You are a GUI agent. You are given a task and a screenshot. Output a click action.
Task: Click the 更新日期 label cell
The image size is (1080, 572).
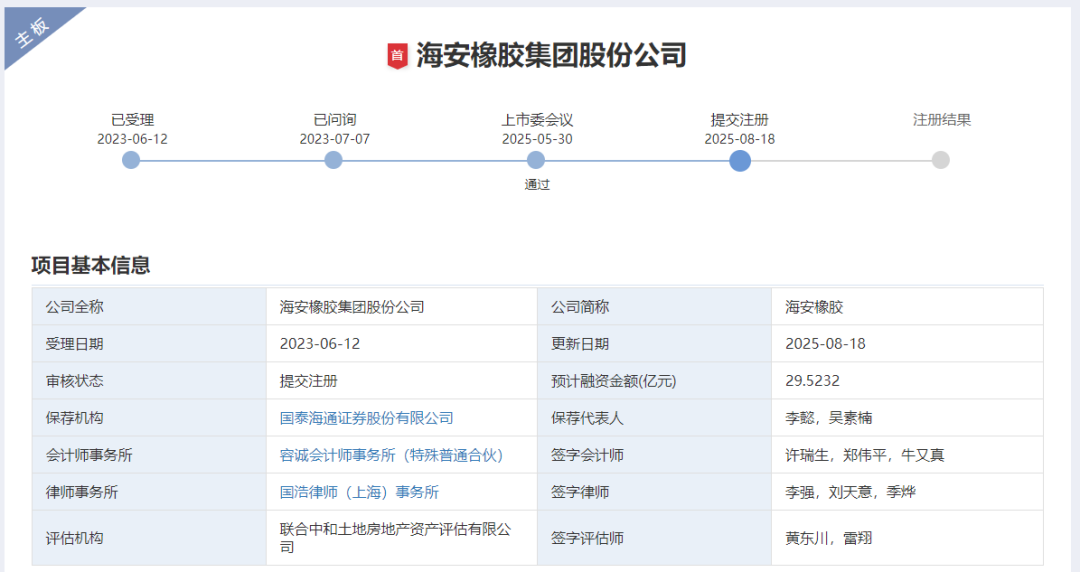654,344
